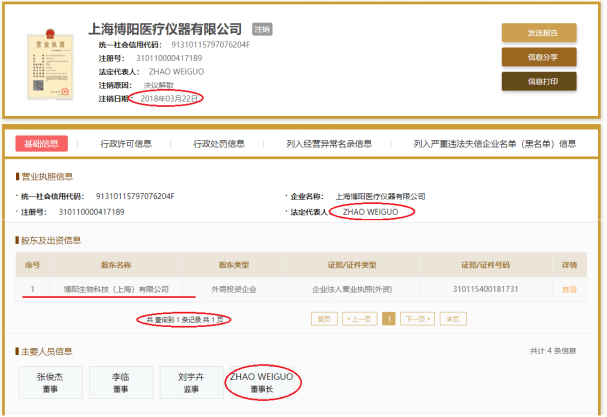Select the 基础信息 tab

[x=41, y=144]
